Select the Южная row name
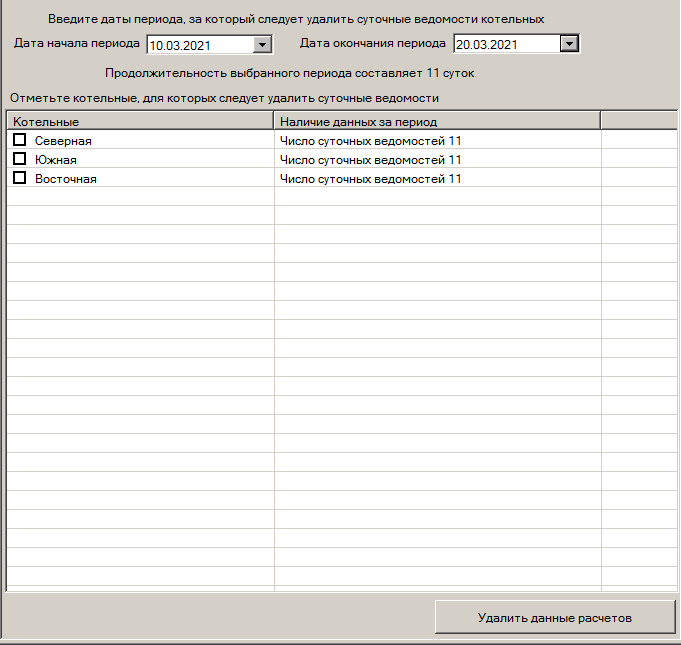The image size is (681, 645). click(56, 160)
